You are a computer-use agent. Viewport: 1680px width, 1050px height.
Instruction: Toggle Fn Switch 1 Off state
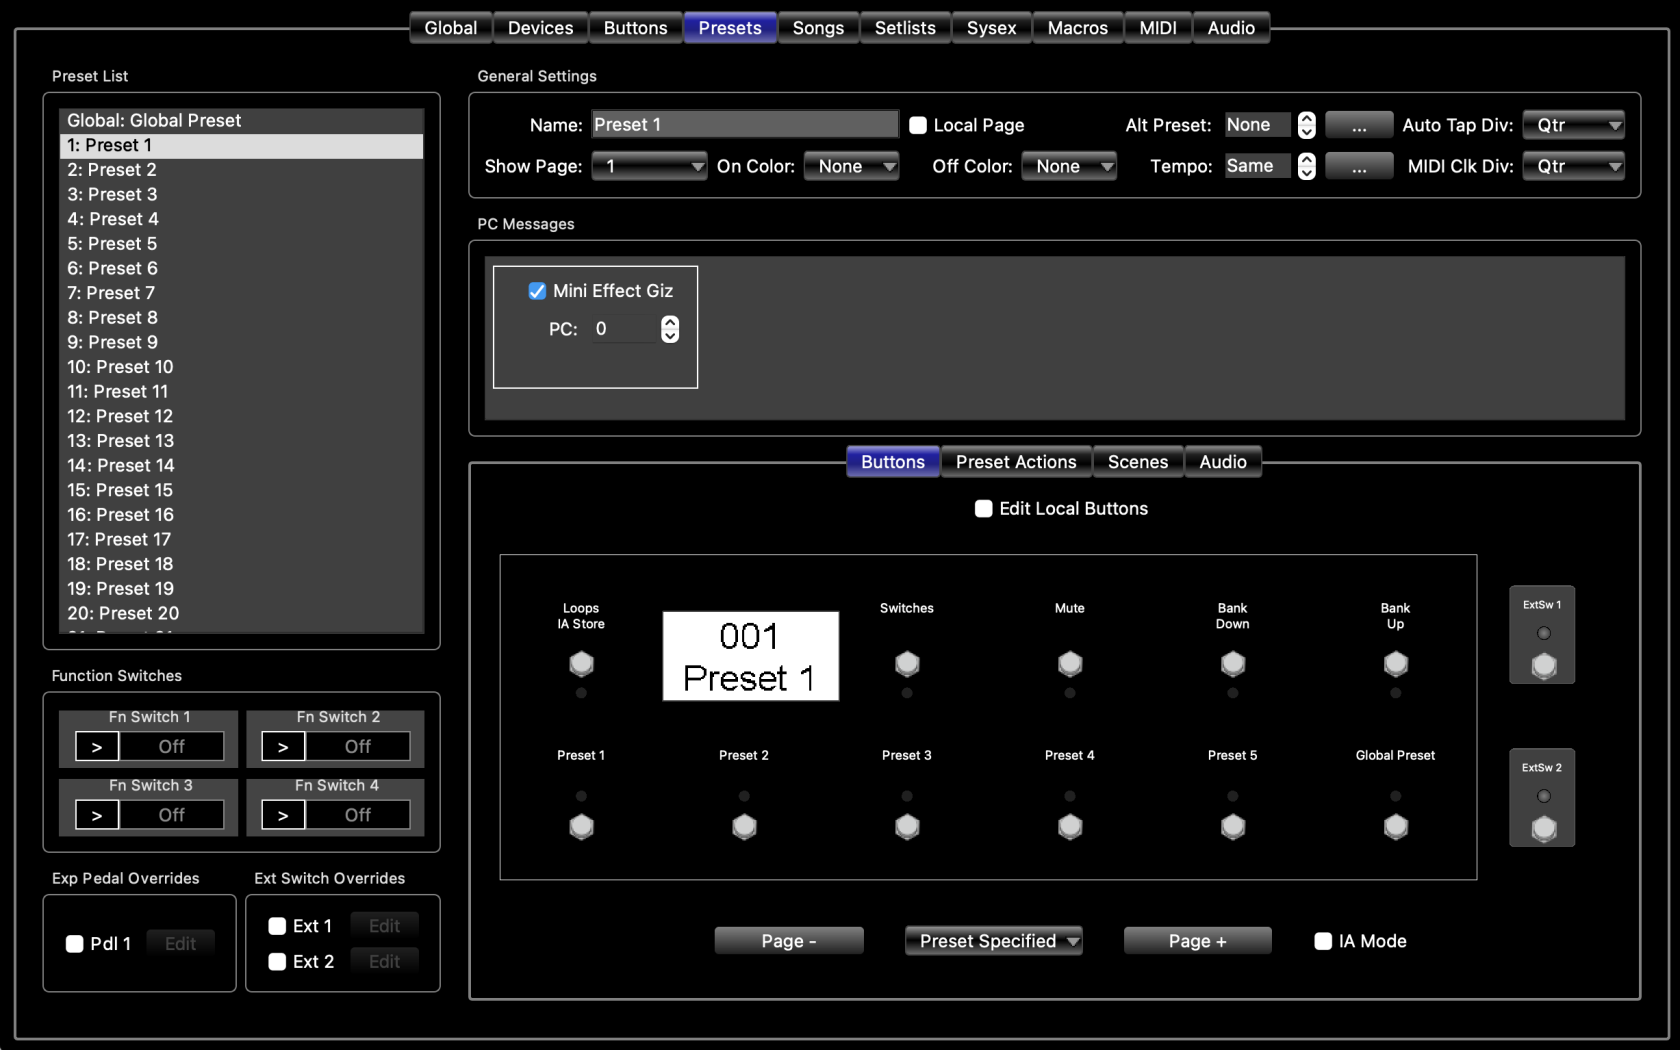pyautogui.click(x=171, y=746)
